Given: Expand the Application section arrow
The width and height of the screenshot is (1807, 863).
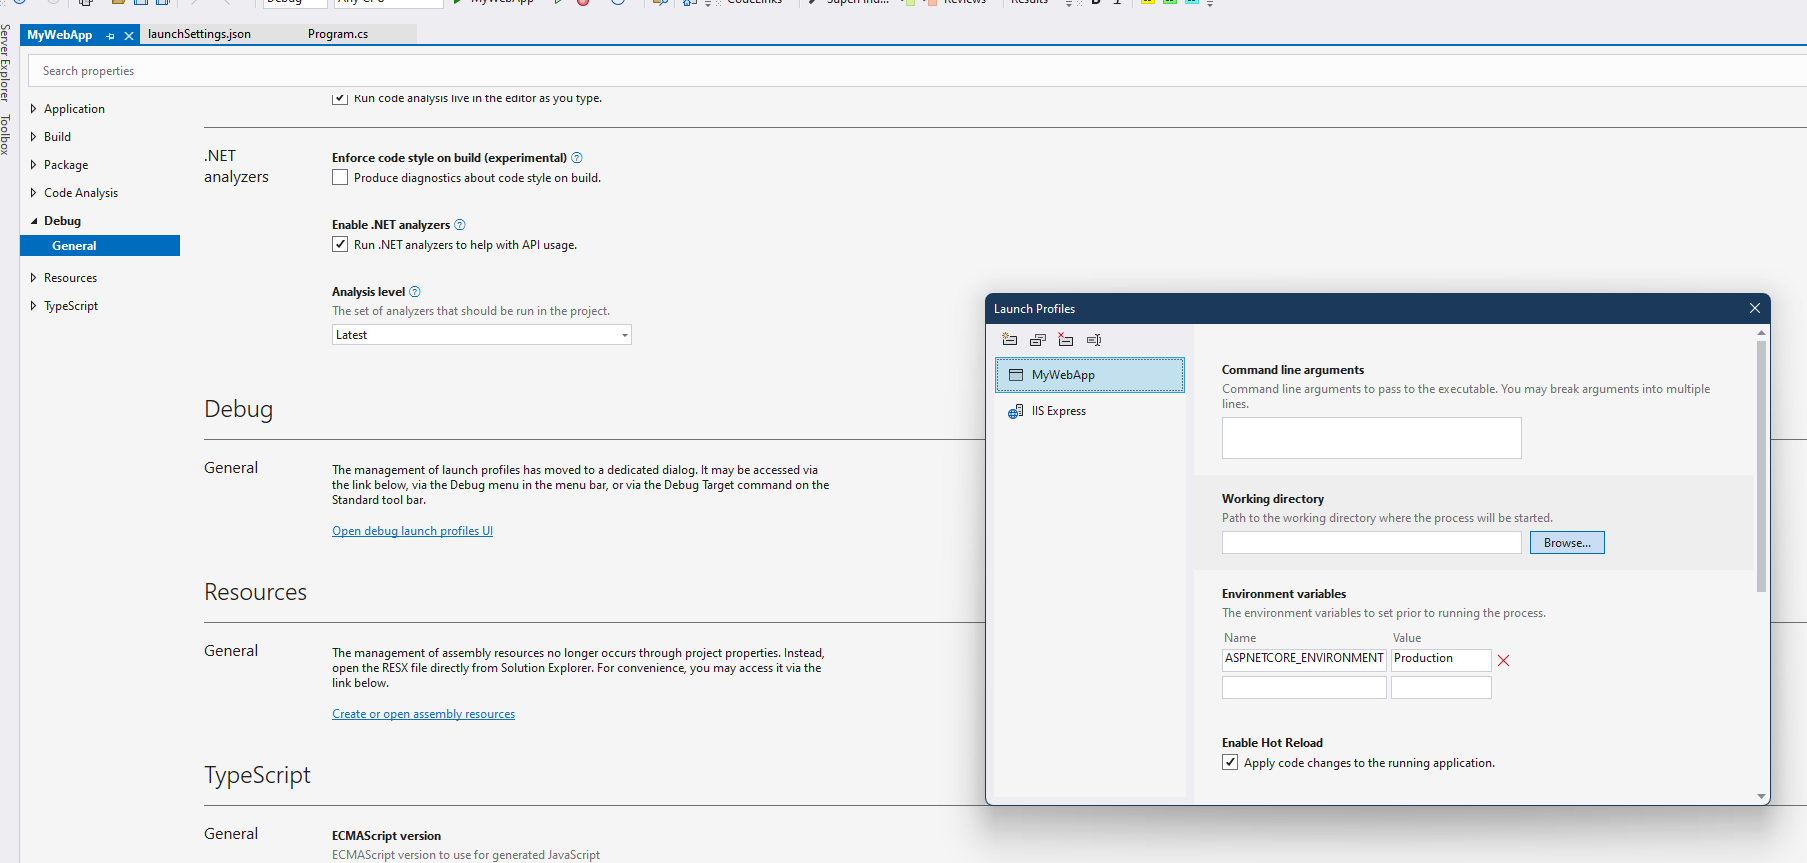Looking at the screenshot, I should pos(33,109).
